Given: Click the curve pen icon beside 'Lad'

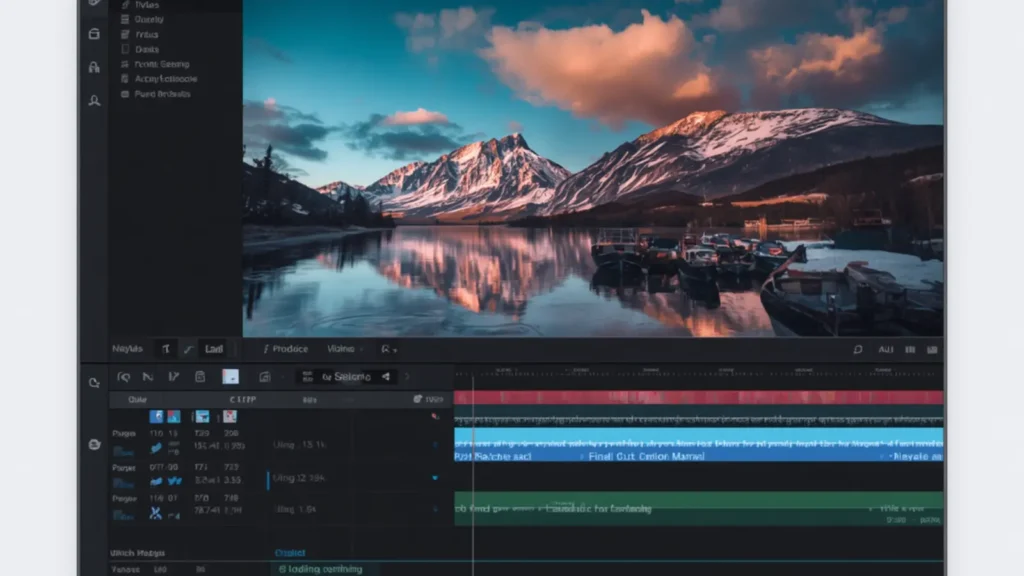Looking at the screenshot, I should click(x=188, y=349).
